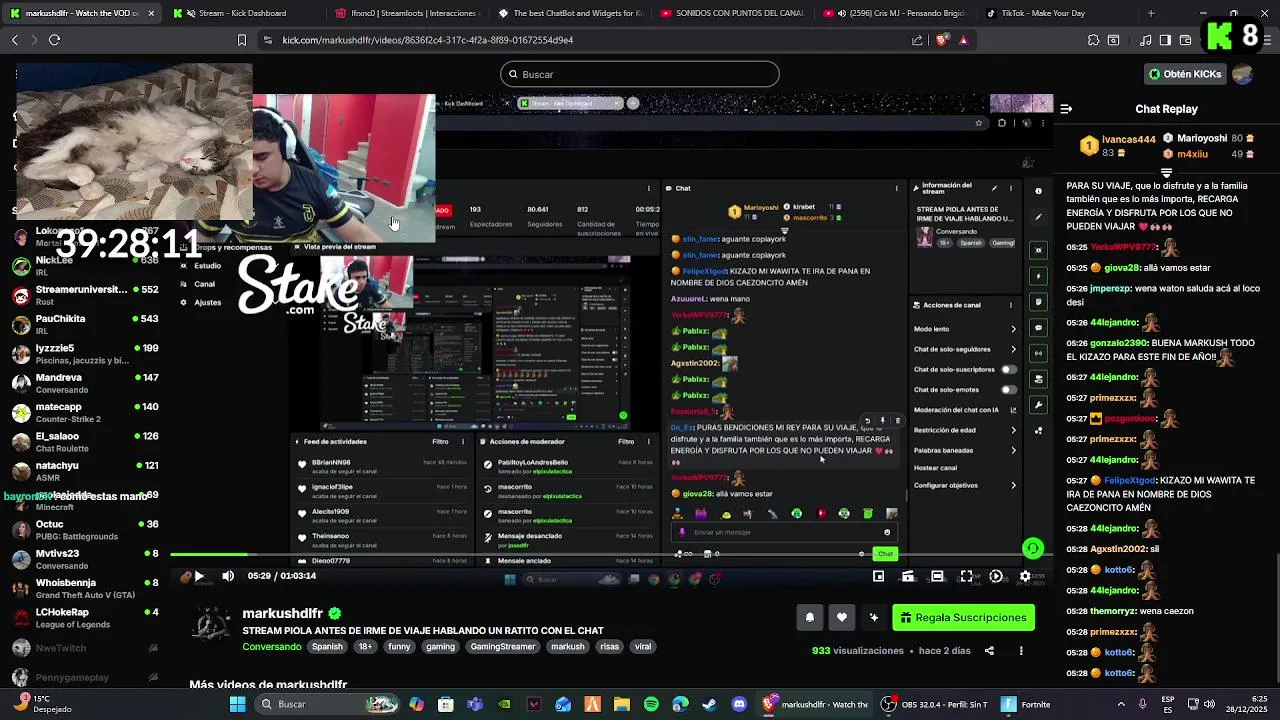
Task: Open markushdlfr channel name link
Action: [284, 613]
